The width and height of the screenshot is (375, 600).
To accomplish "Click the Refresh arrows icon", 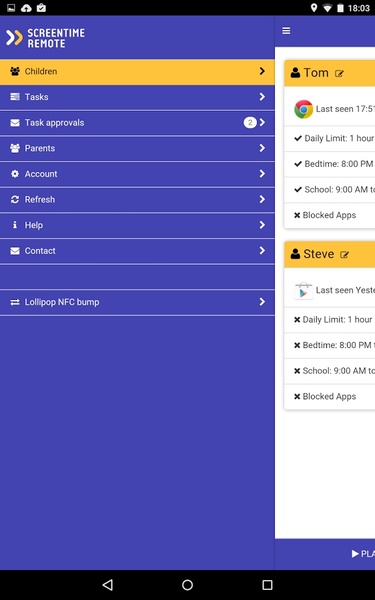I will [15, 199].
